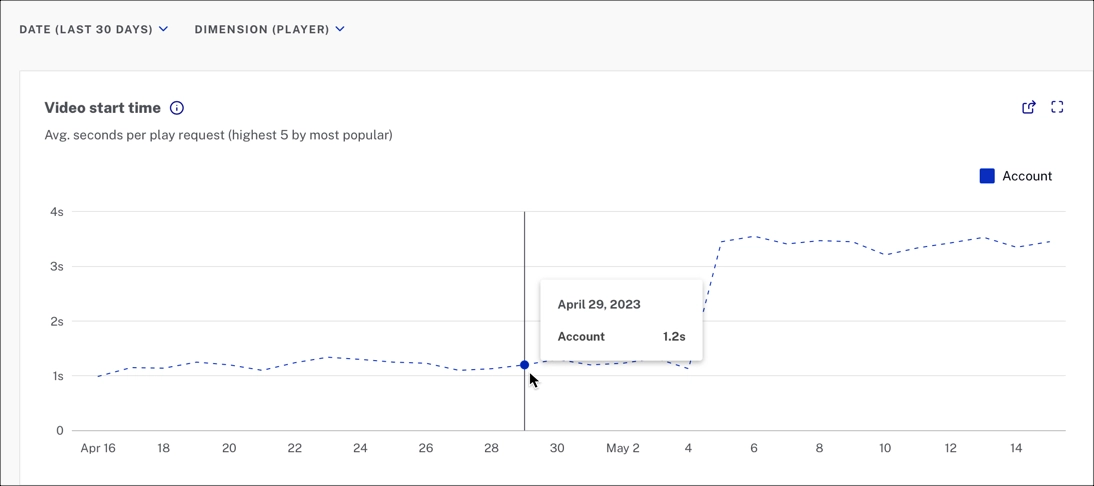The width and height of the screenshot is (1094, 486).
Task: Click the 22 x-axis date label
Action: (x=294, y=448)
